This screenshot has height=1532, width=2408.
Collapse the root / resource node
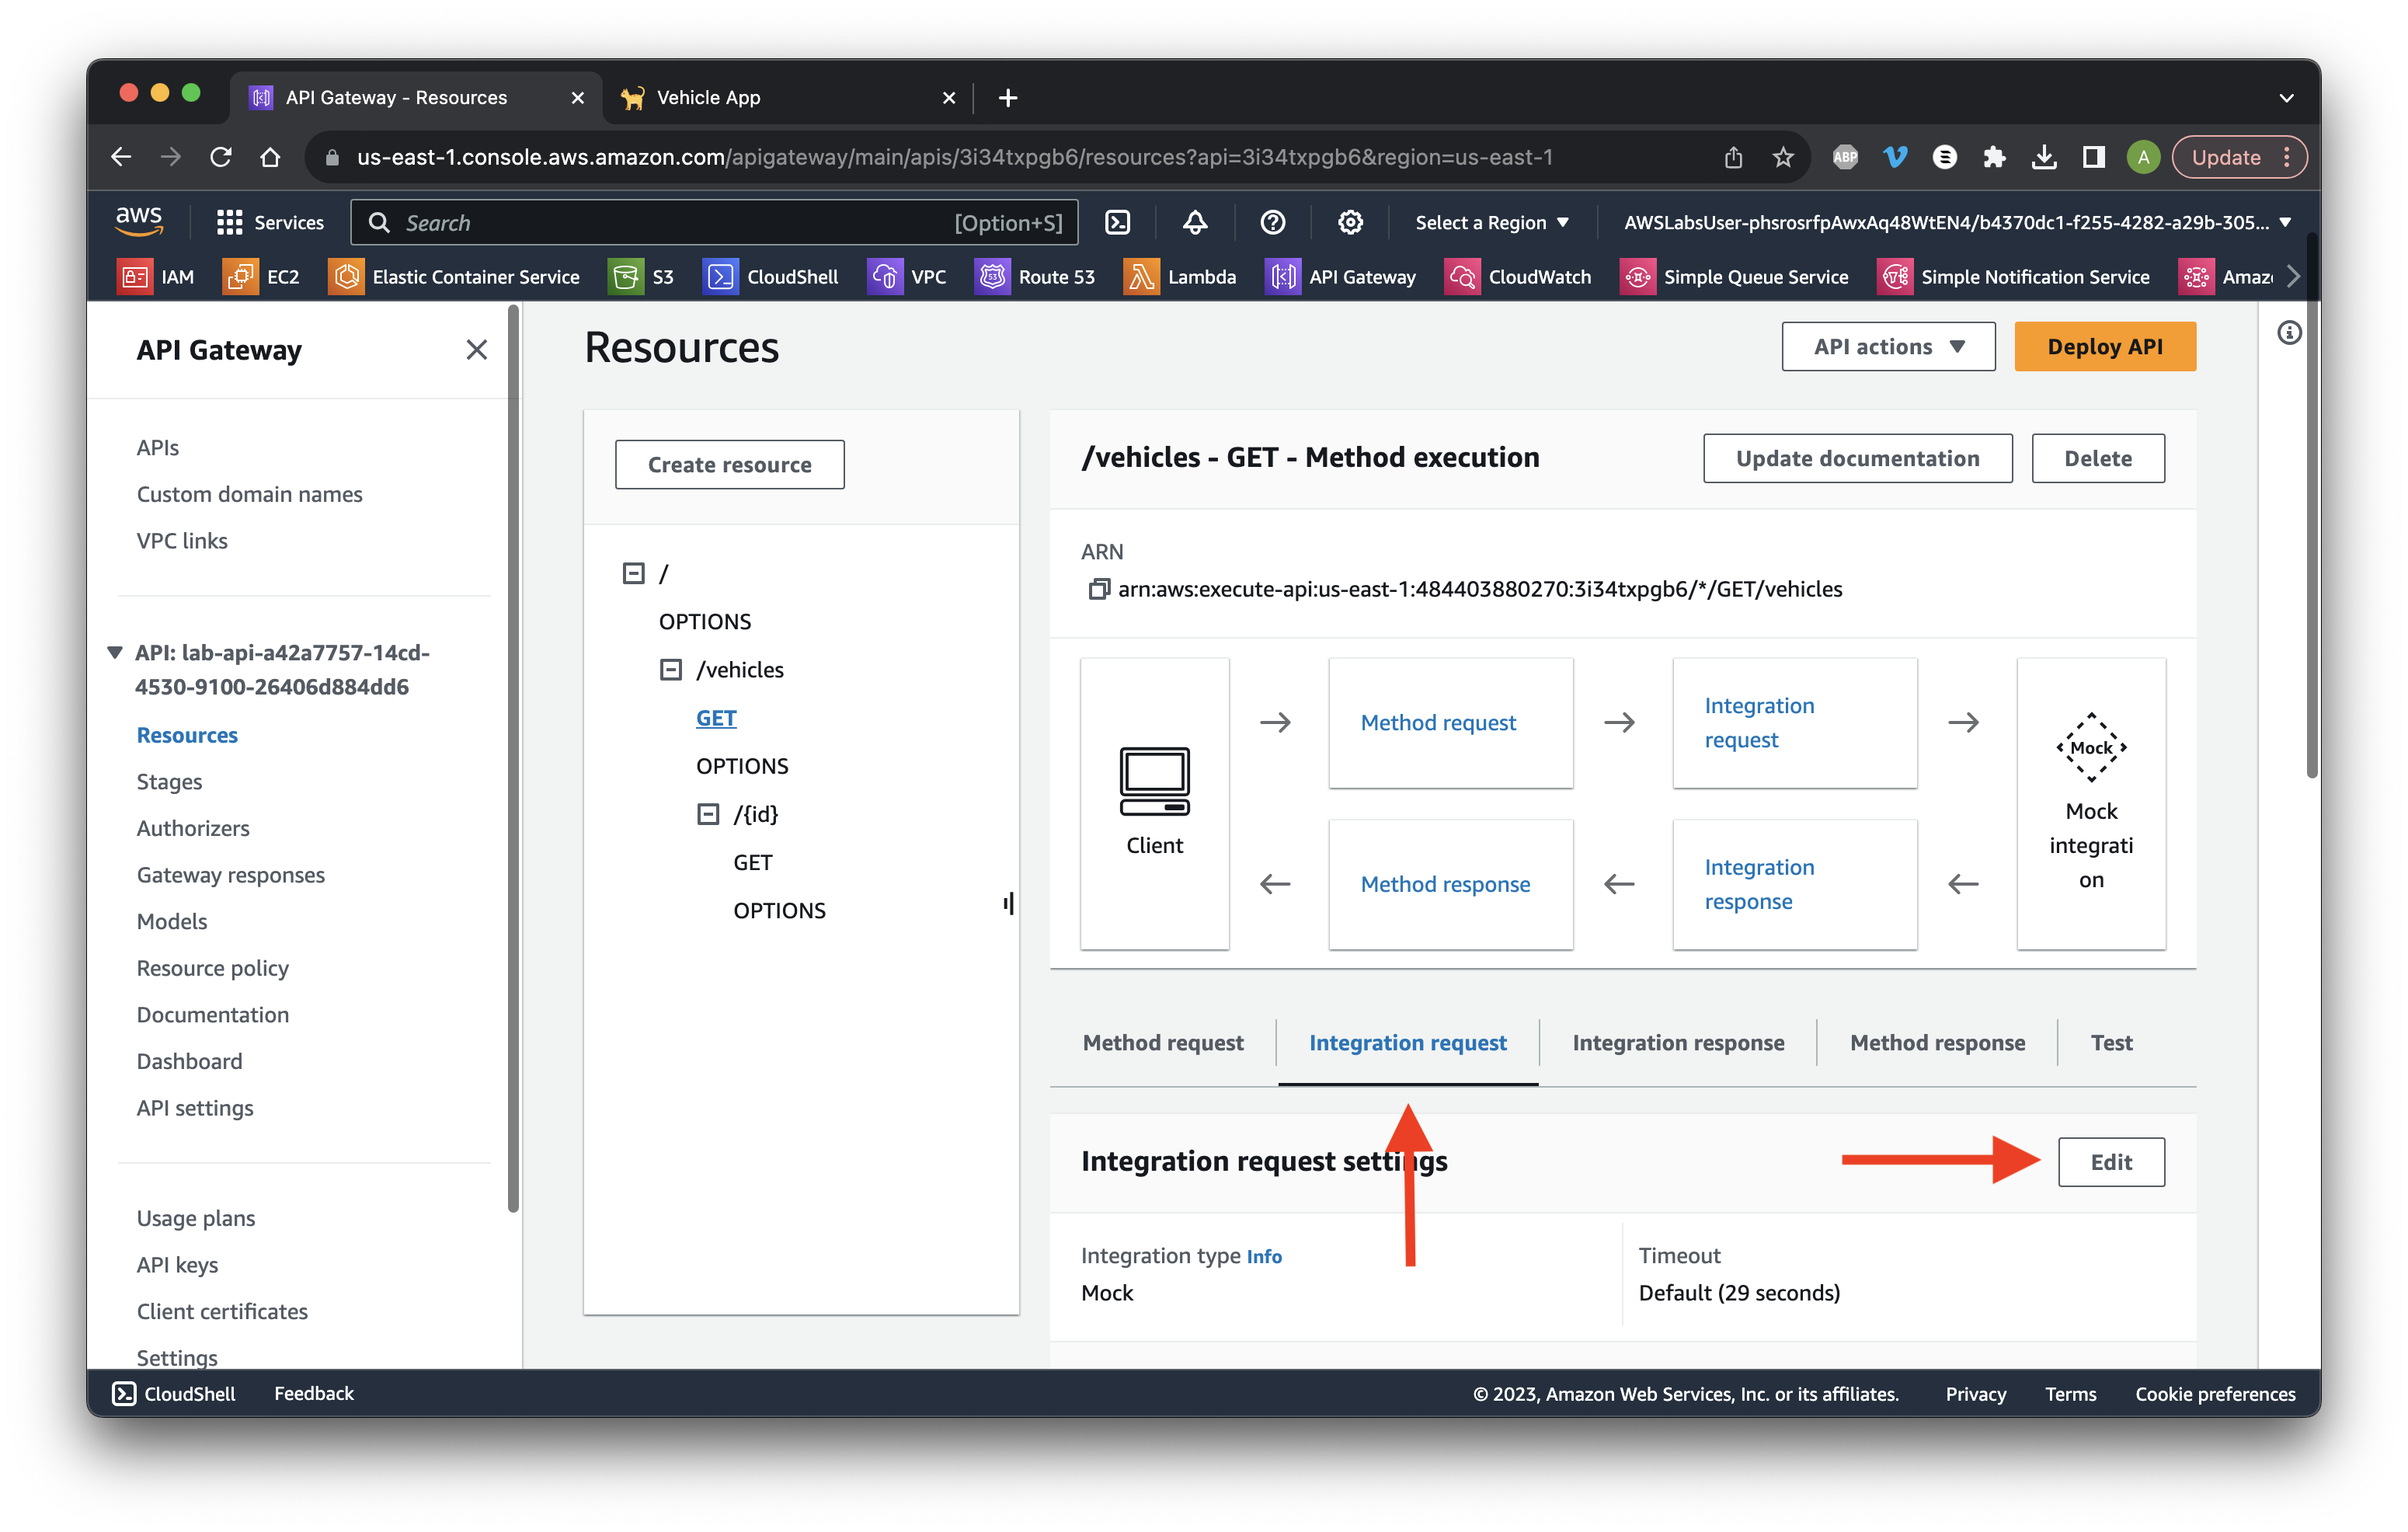point(633,573)
